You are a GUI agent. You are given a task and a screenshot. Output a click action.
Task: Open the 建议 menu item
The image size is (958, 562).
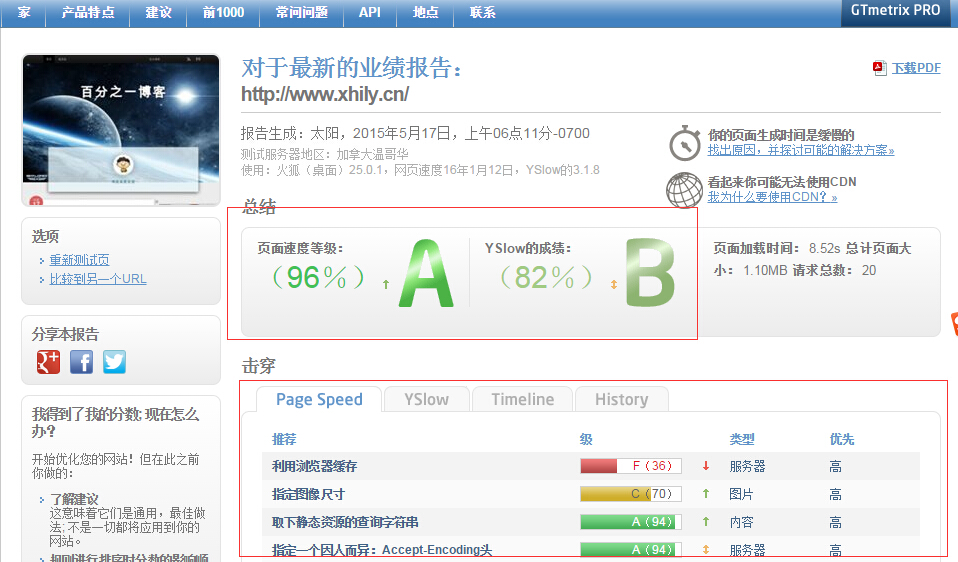[x=158, y=12]
